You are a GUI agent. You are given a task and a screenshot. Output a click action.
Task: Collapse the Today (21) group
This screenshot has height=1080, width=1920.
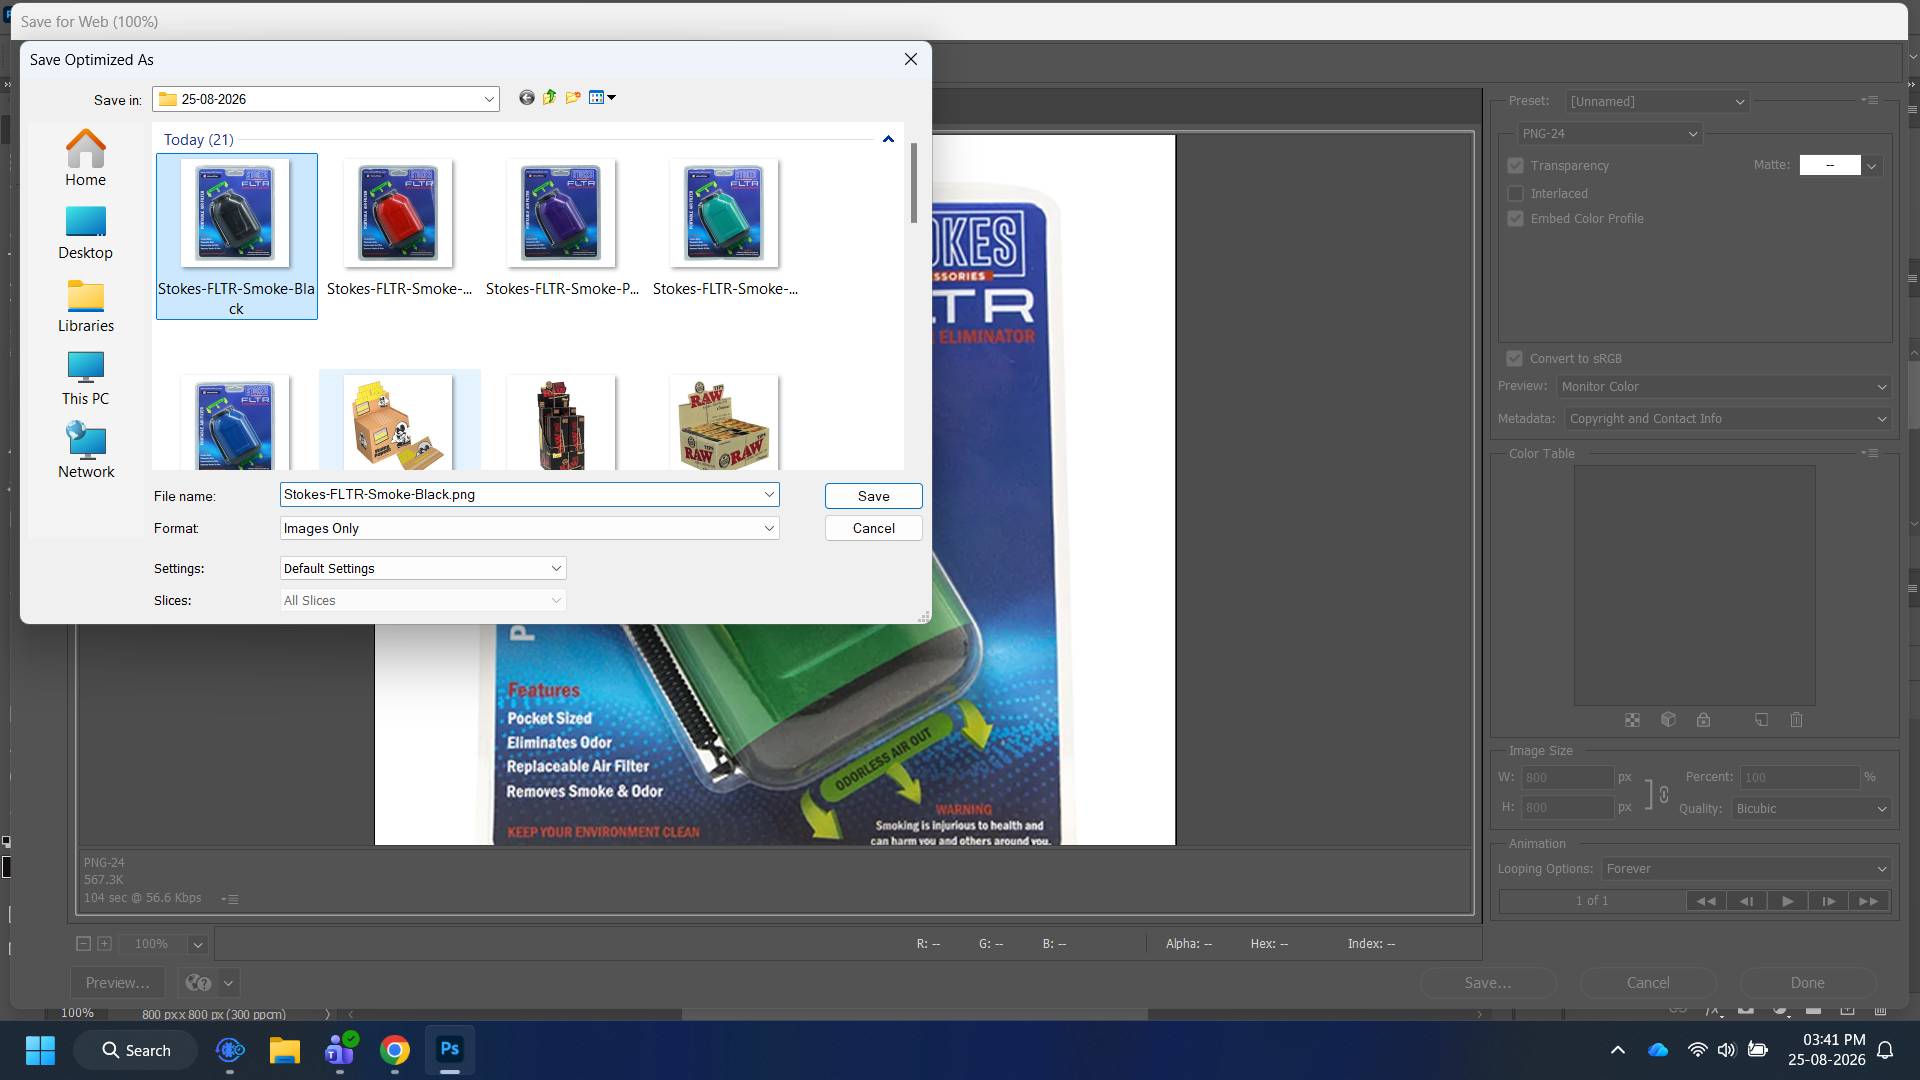click(888, 140)
